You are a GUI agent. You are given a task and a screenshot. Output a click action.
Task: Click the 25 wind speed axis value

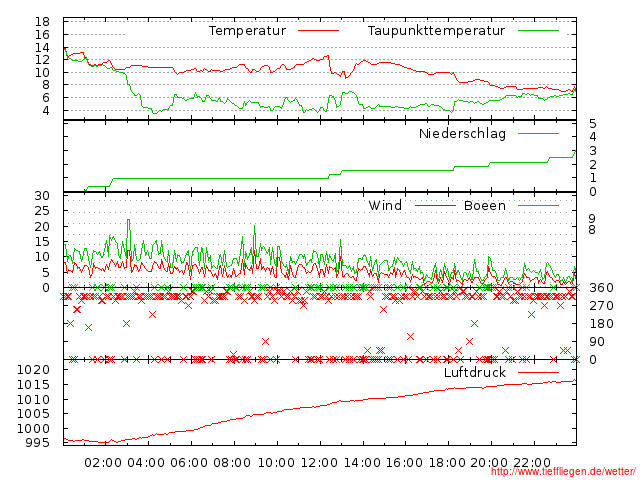[x=42, y=211]
